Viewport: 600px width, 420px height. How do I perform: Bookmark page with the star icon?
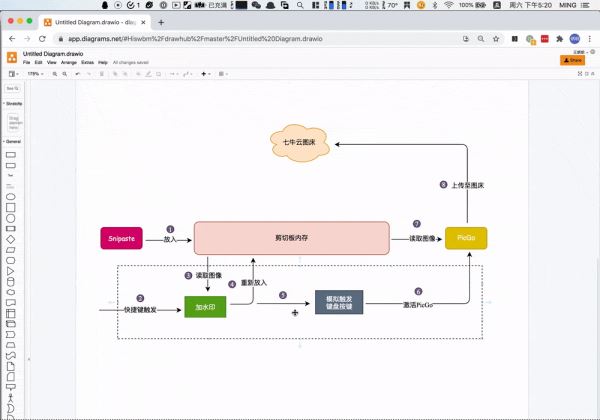497,38
